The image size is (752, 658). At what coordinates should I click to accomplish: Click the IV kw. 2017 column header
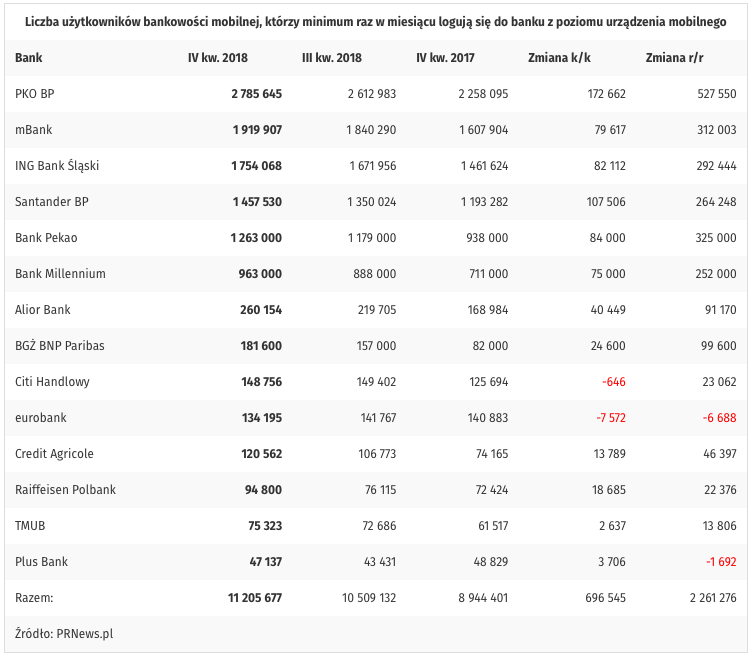[x=445, y=57]
